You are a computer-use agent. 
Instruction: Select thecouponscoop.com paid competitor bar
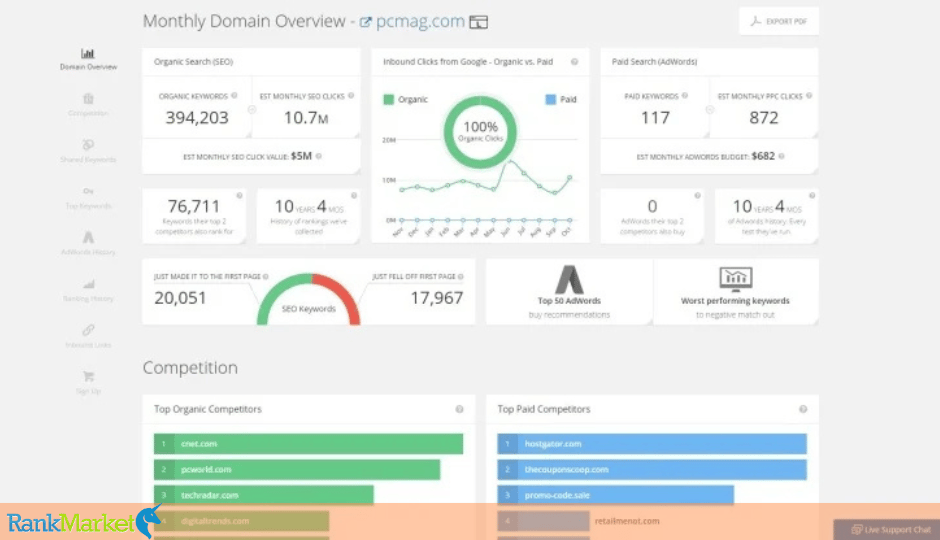652,470
